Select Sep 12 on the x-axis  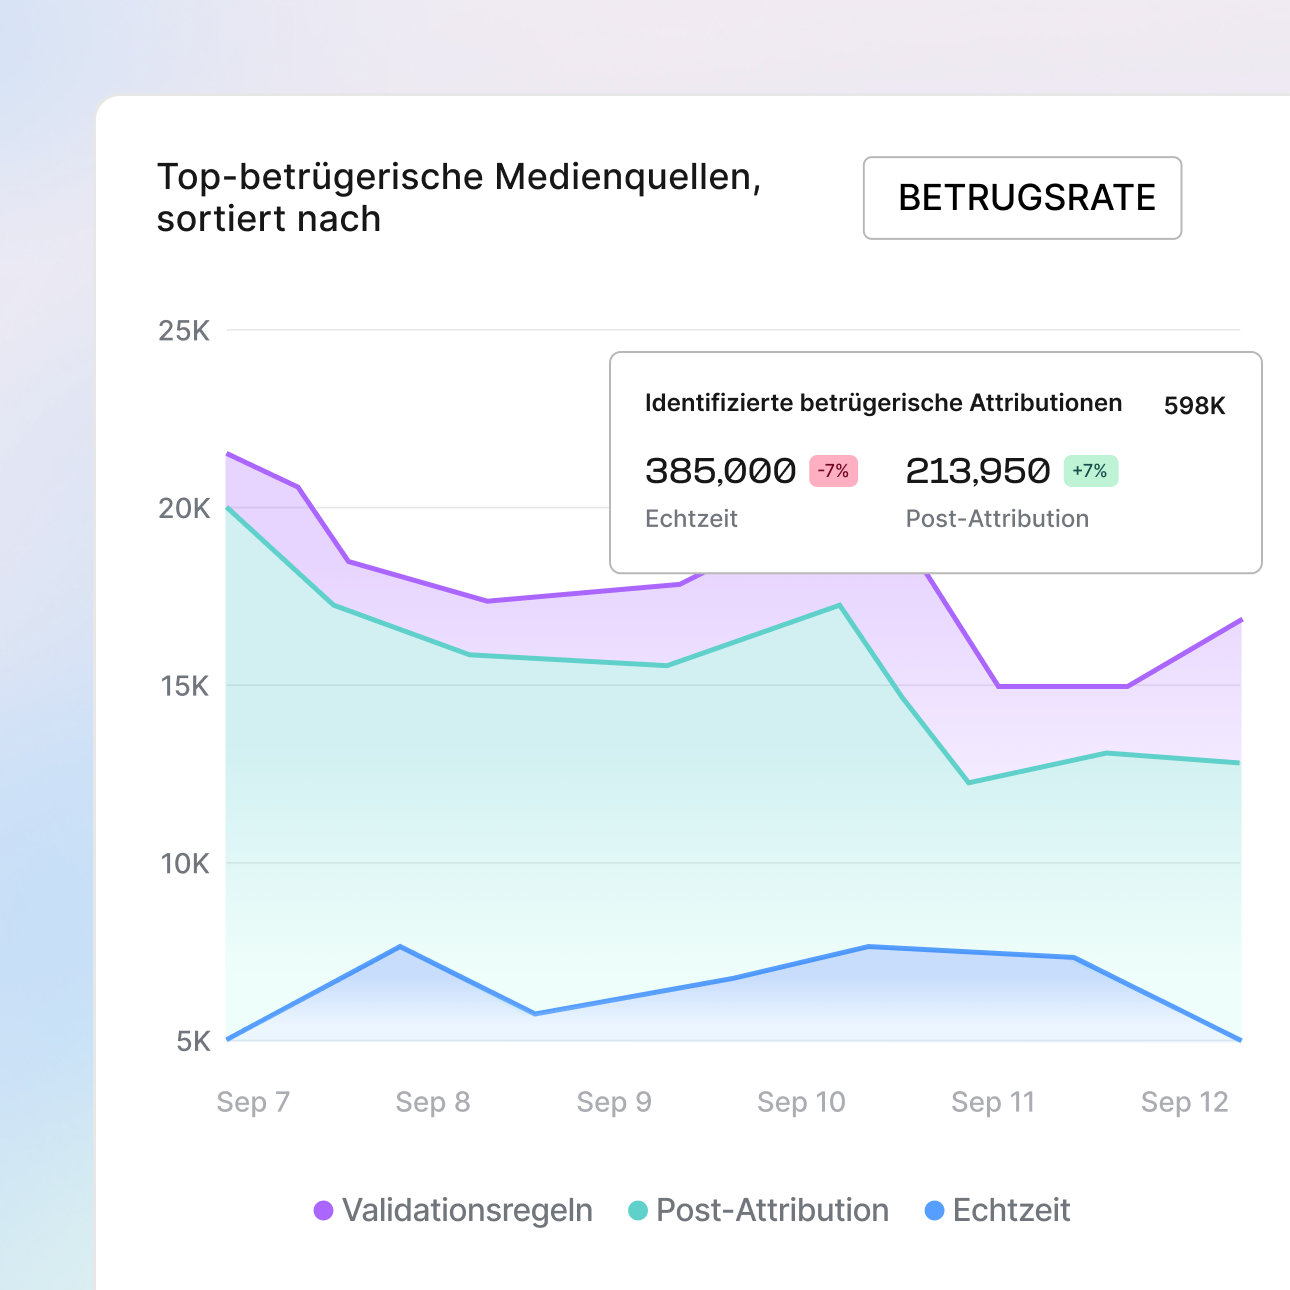[1184, 1102]
